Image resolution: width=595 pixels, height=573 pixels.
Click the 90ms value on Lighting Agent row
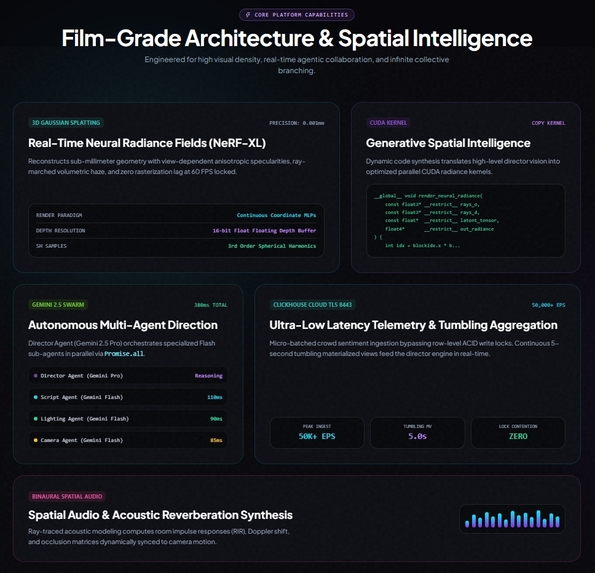coord(216,419)
